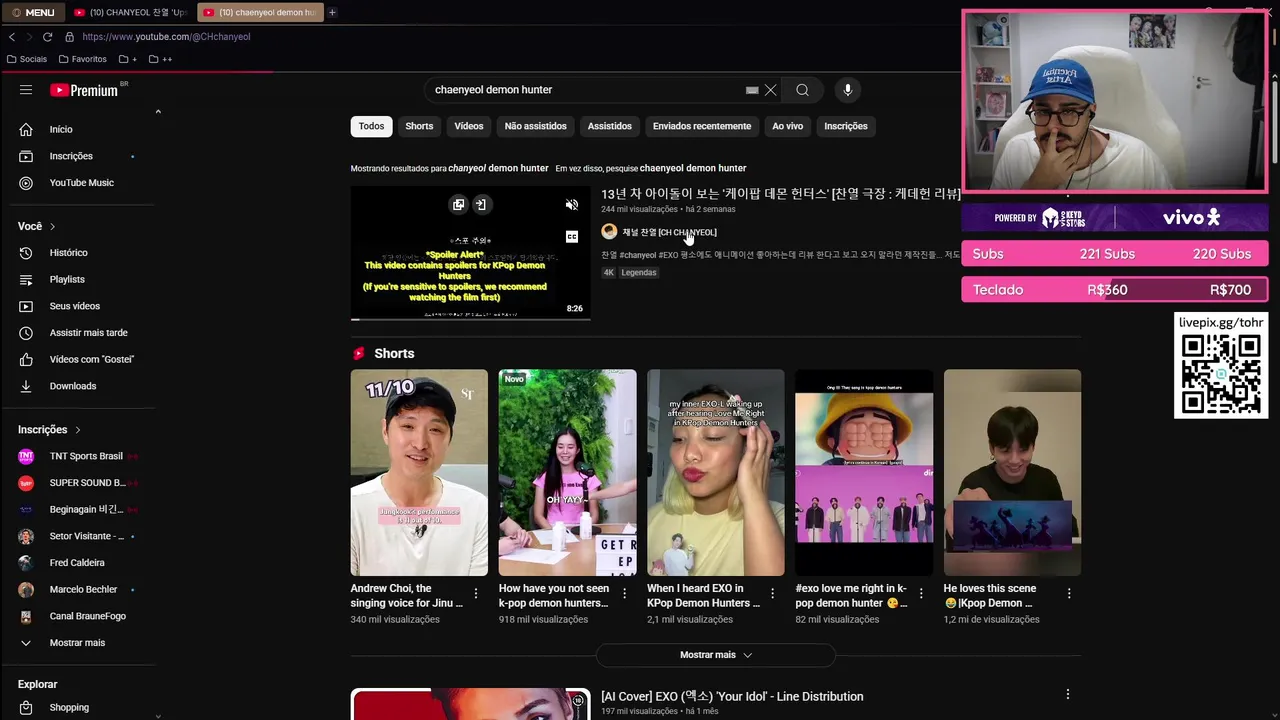The width and height of the screenshot is (1280, 720).
Task: Open '#exo love me right' short
Action: point(864,473)
